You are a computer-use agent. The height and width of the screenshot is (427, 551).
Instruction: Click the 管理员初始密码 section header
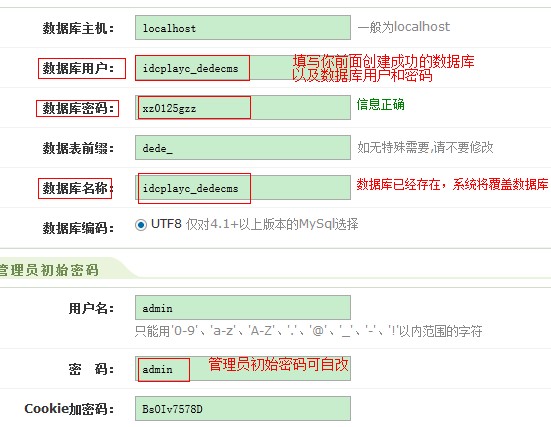(49, 270)
